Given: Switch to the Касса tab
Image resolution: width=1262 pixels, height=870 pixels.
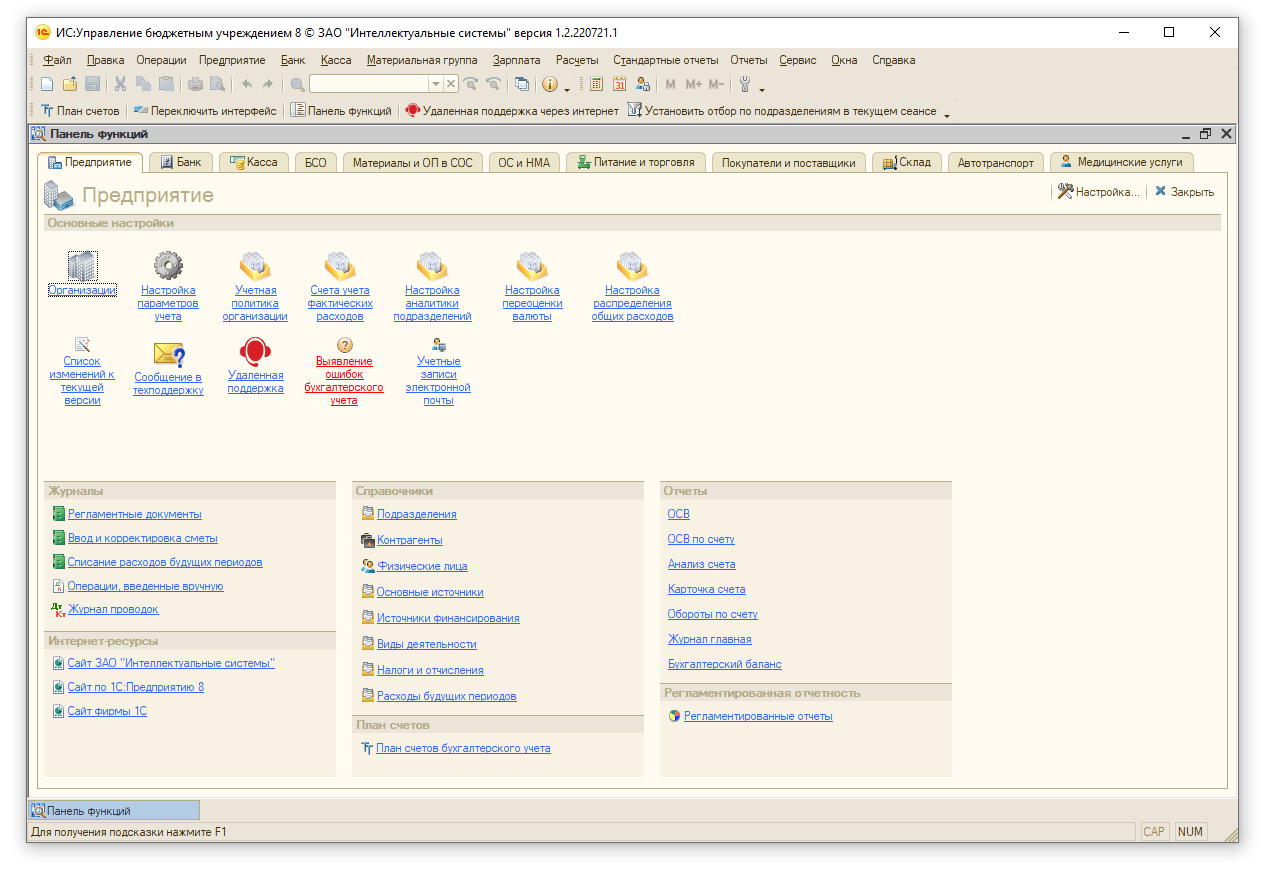Looking at the screenshot, I should point(254,162).
